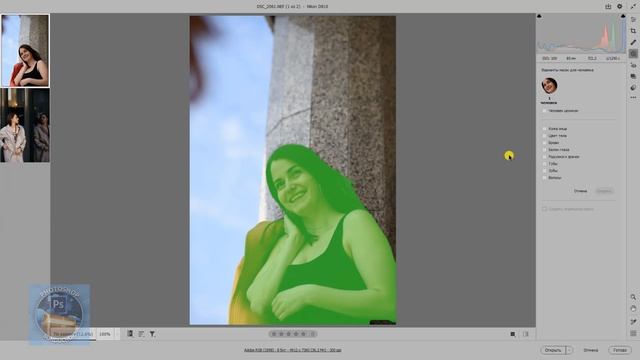Click 'Отмена' in the mask panel
The height and width of the screenshot is (360, 640).
[580, 191]
